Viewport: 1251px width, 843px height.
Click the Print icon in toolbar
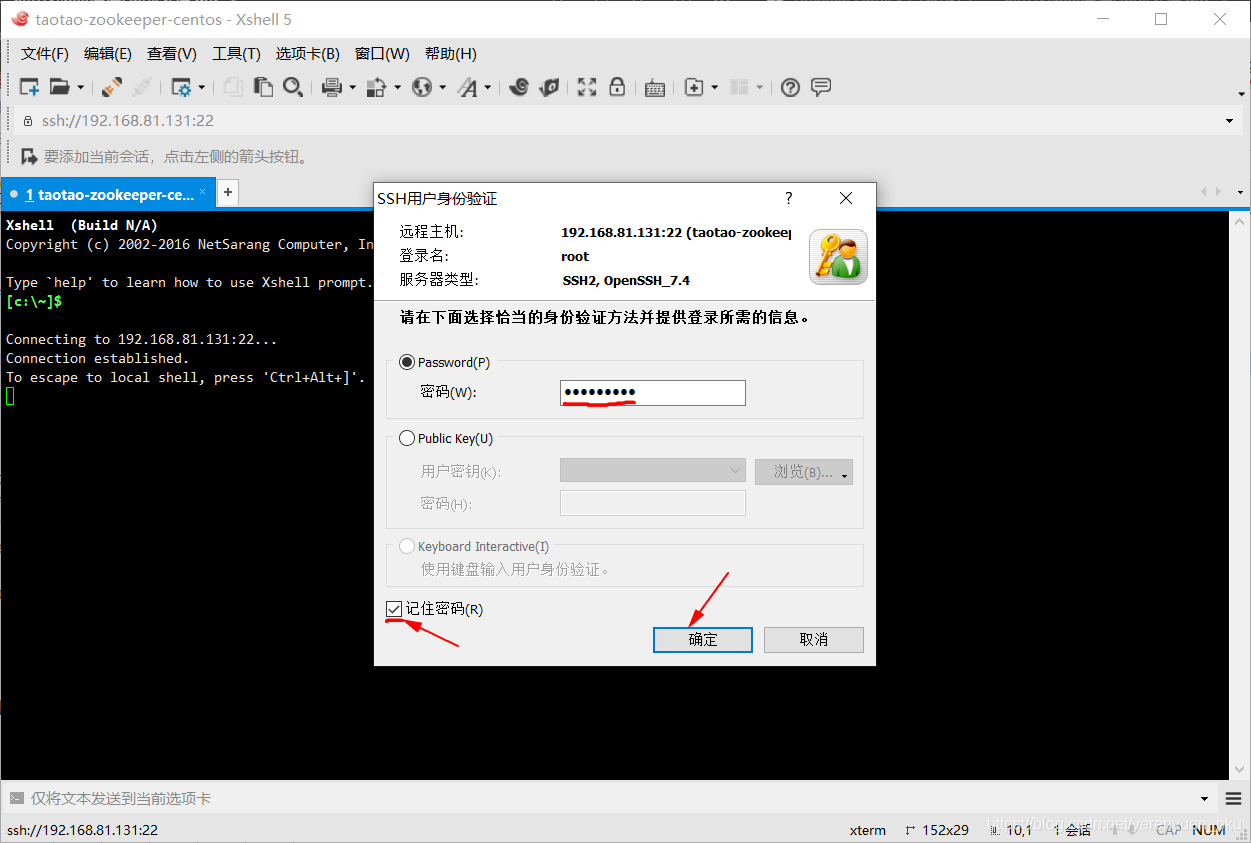pos(332,87)
